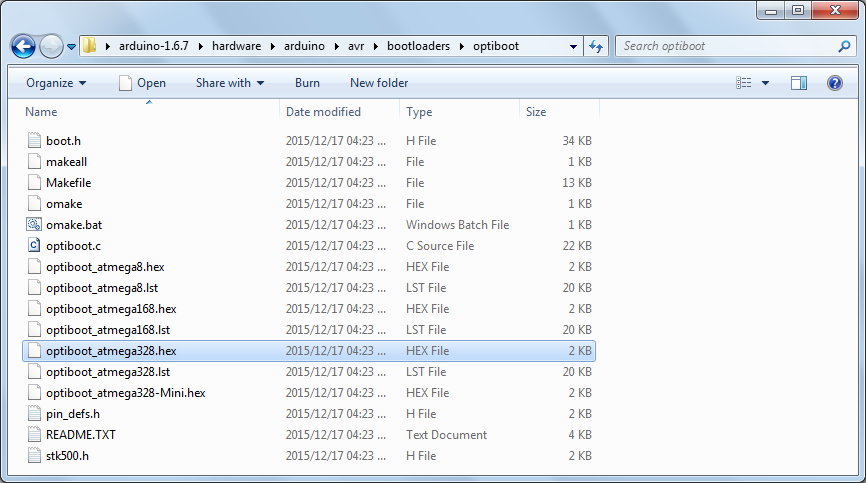Image resolution: width=866 pixels, height=483 pixels.
Task: Expand the address bar history dropdown
Action: pos(573,46)
